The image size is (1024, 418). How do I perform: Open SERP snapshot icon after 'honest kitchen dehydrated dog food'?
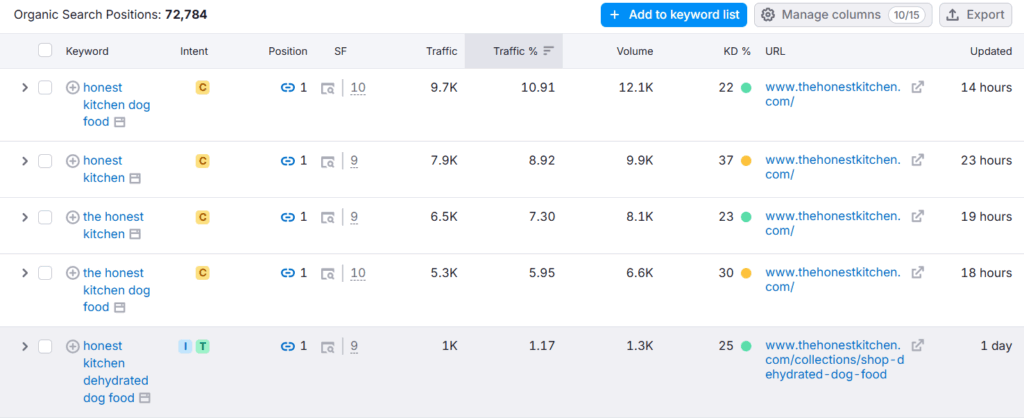[x=144, y=398]
